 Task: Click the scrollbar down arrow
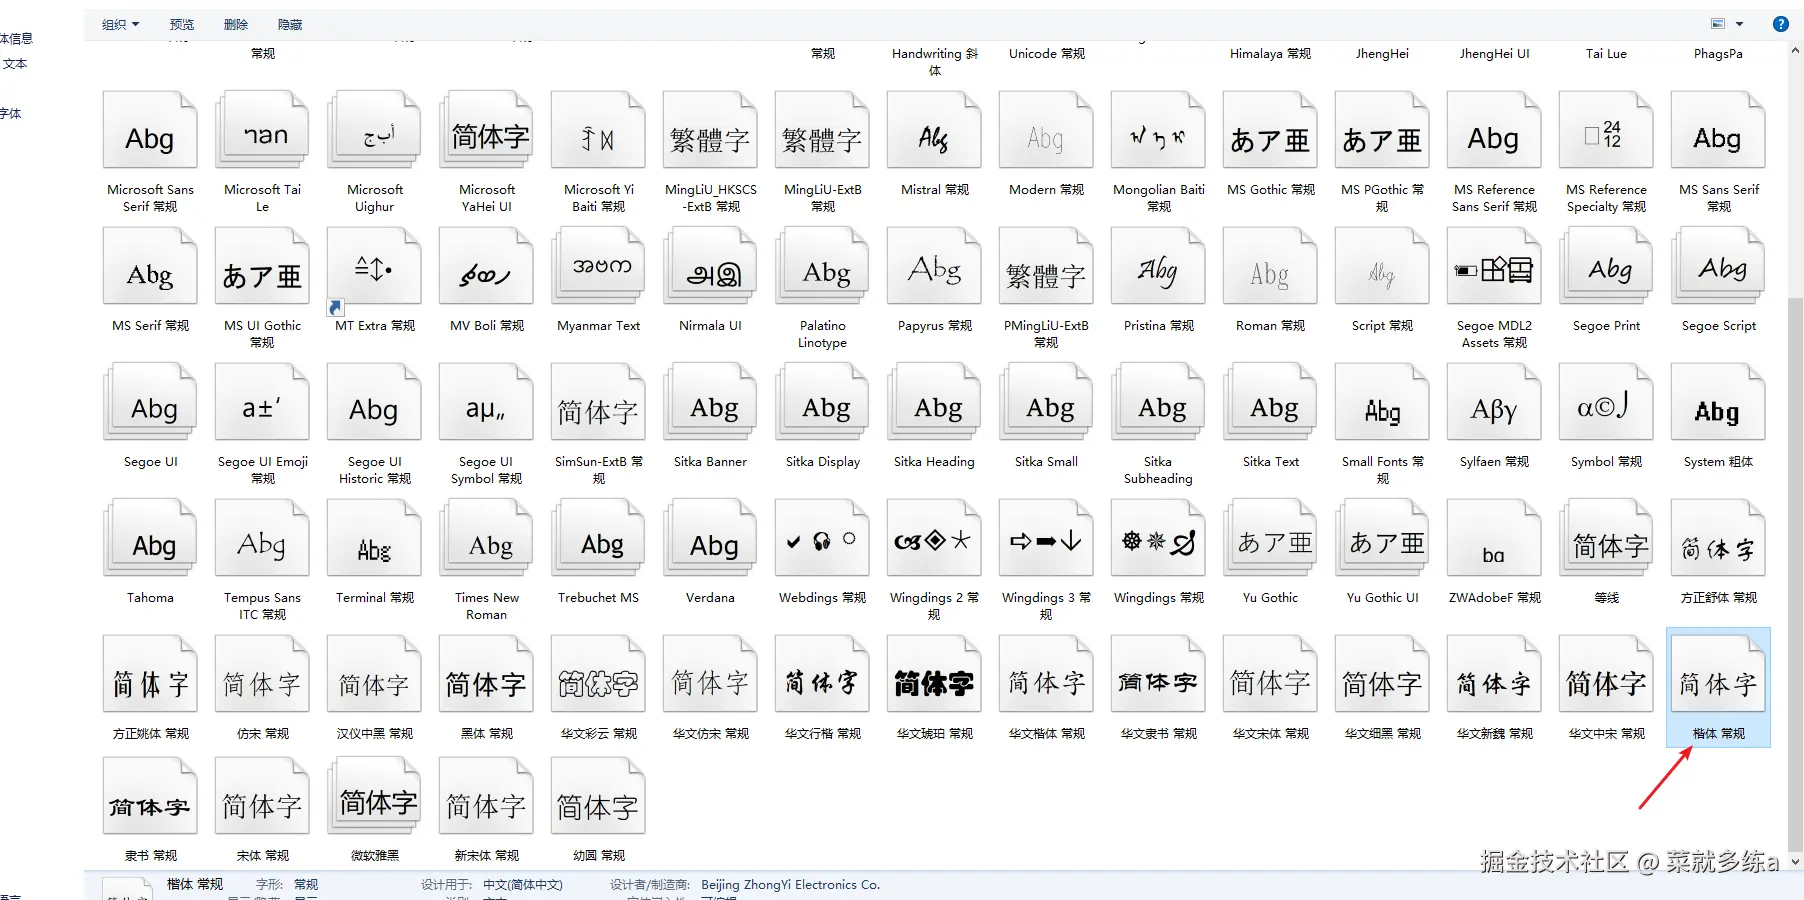(x=1795, y=861)
